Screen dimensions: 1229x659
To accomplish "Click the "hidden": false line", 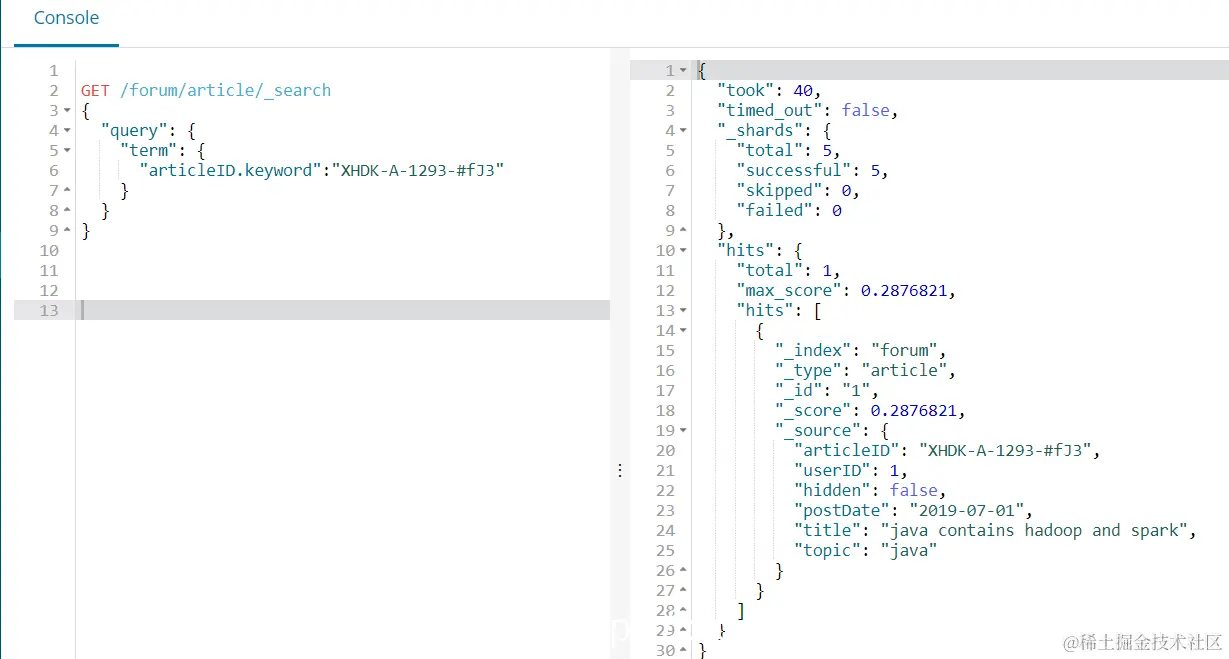I will coord(870,490).
